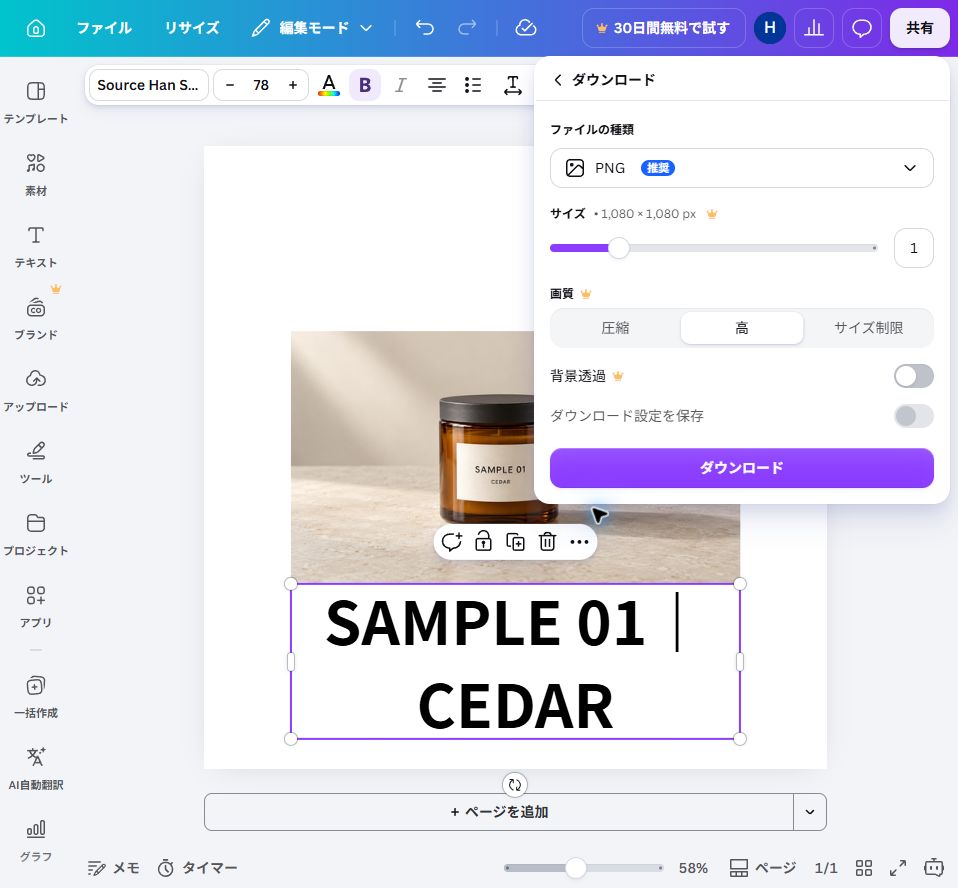Toggle bold formatting
Screen dimensions: 958x888
365,85
